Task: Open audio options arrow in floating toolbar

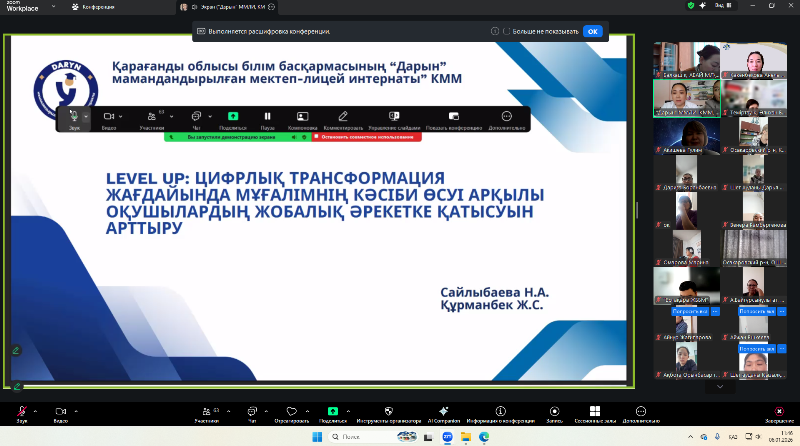Action: pyautogui.click(x=86, y=117)
